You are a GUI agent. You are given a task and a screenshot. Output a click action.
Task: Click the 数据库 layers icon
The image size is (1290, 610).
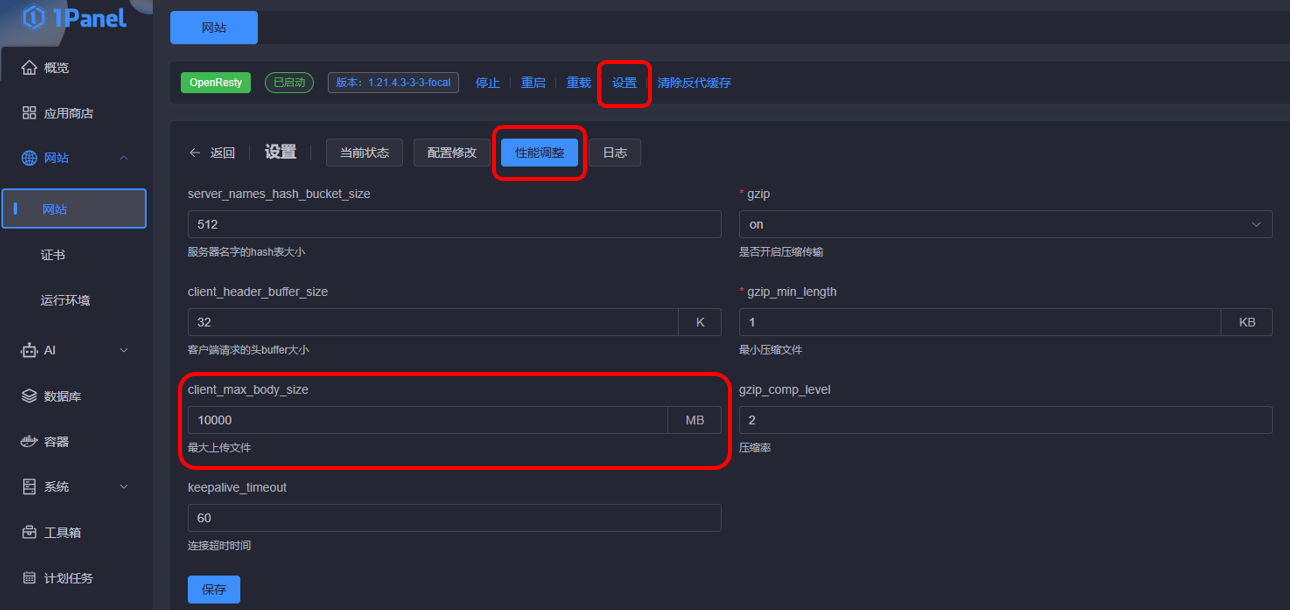29,396
